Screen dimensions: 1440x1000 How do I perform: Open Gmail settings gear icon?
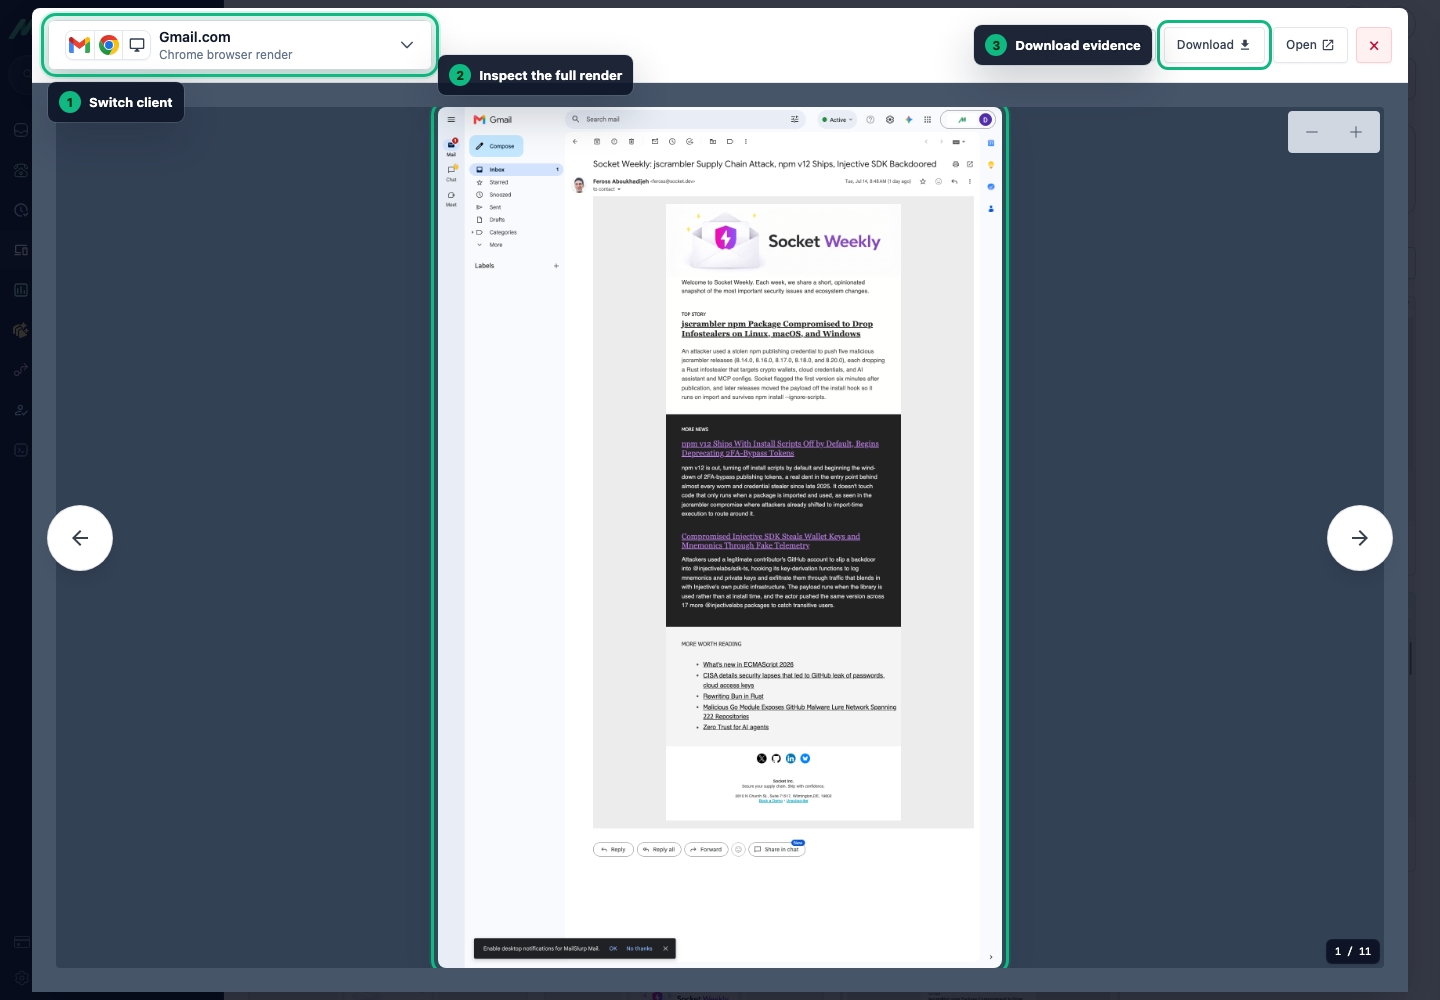[890, 119]
